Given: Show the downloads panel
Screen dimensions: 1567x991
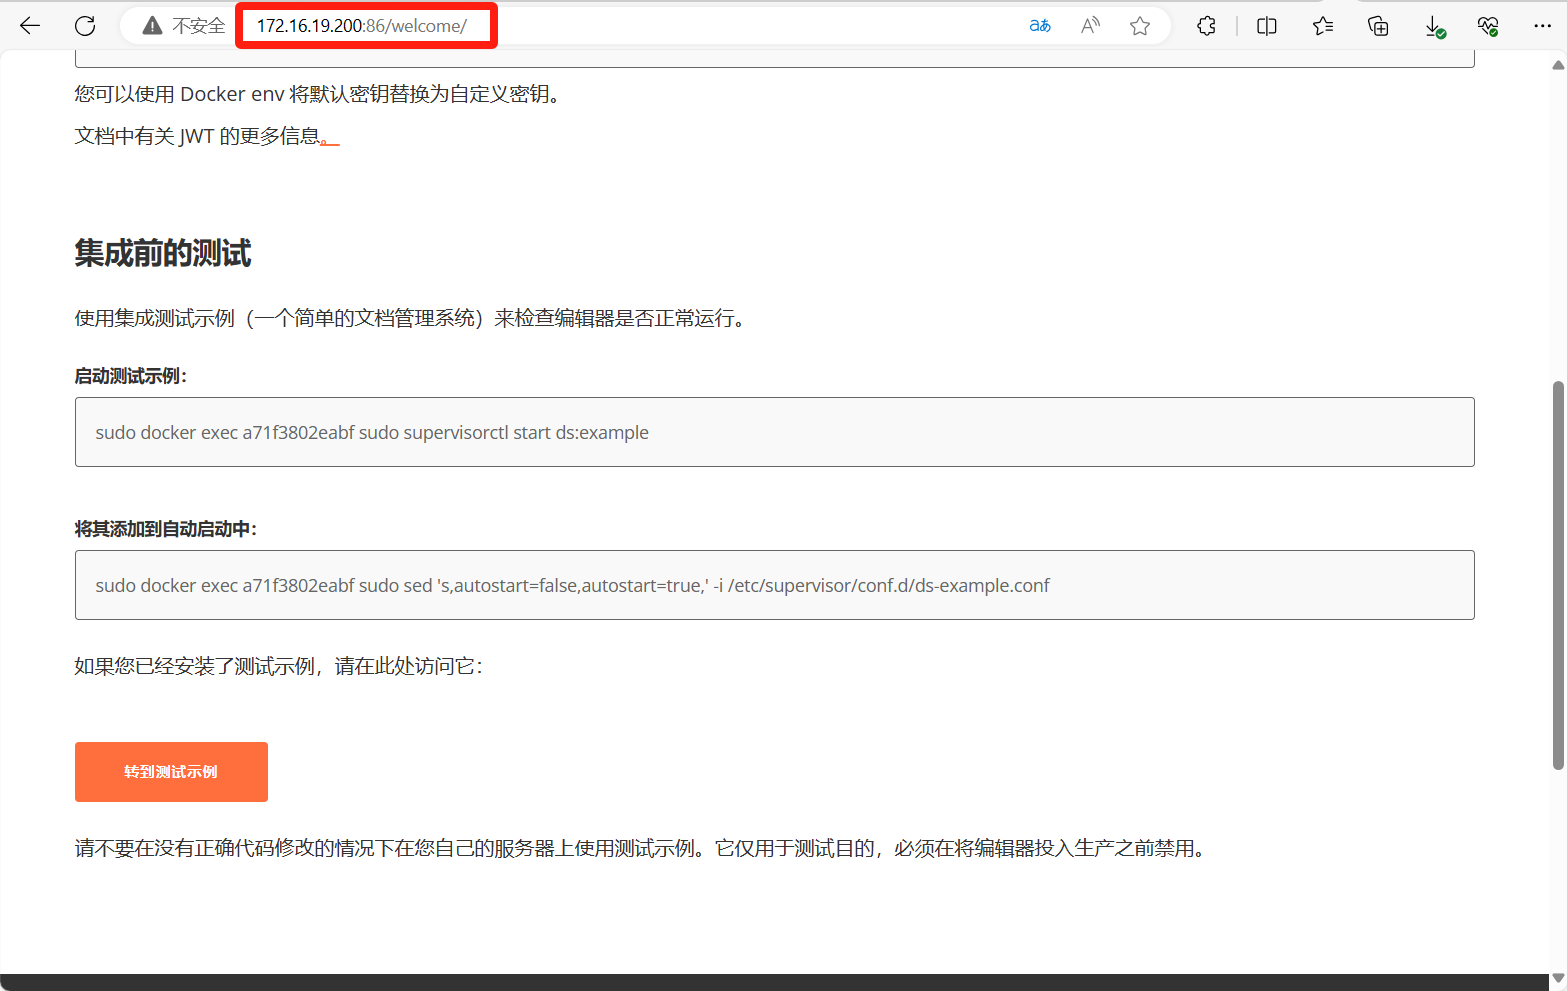Looking at the screenshot, I should 1434,26.
